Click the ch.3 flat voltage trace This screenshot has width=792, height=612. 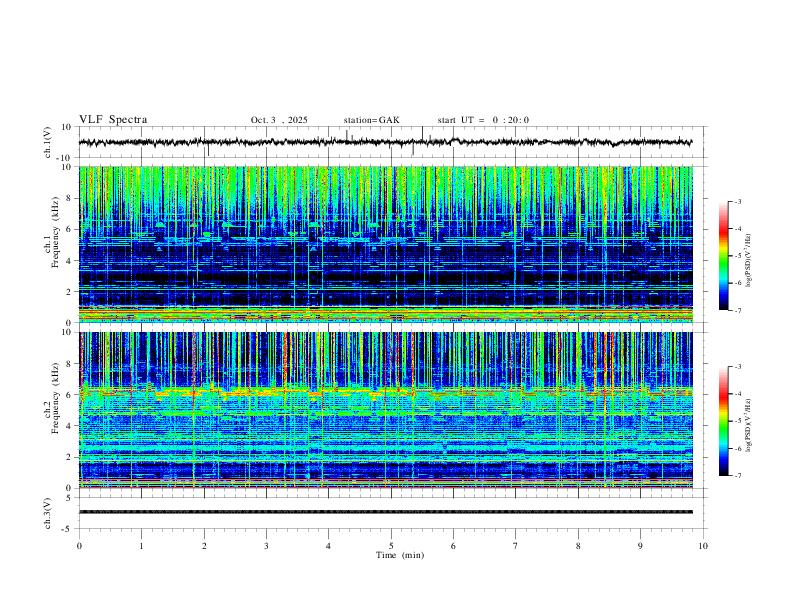click(x=385, y=512)
